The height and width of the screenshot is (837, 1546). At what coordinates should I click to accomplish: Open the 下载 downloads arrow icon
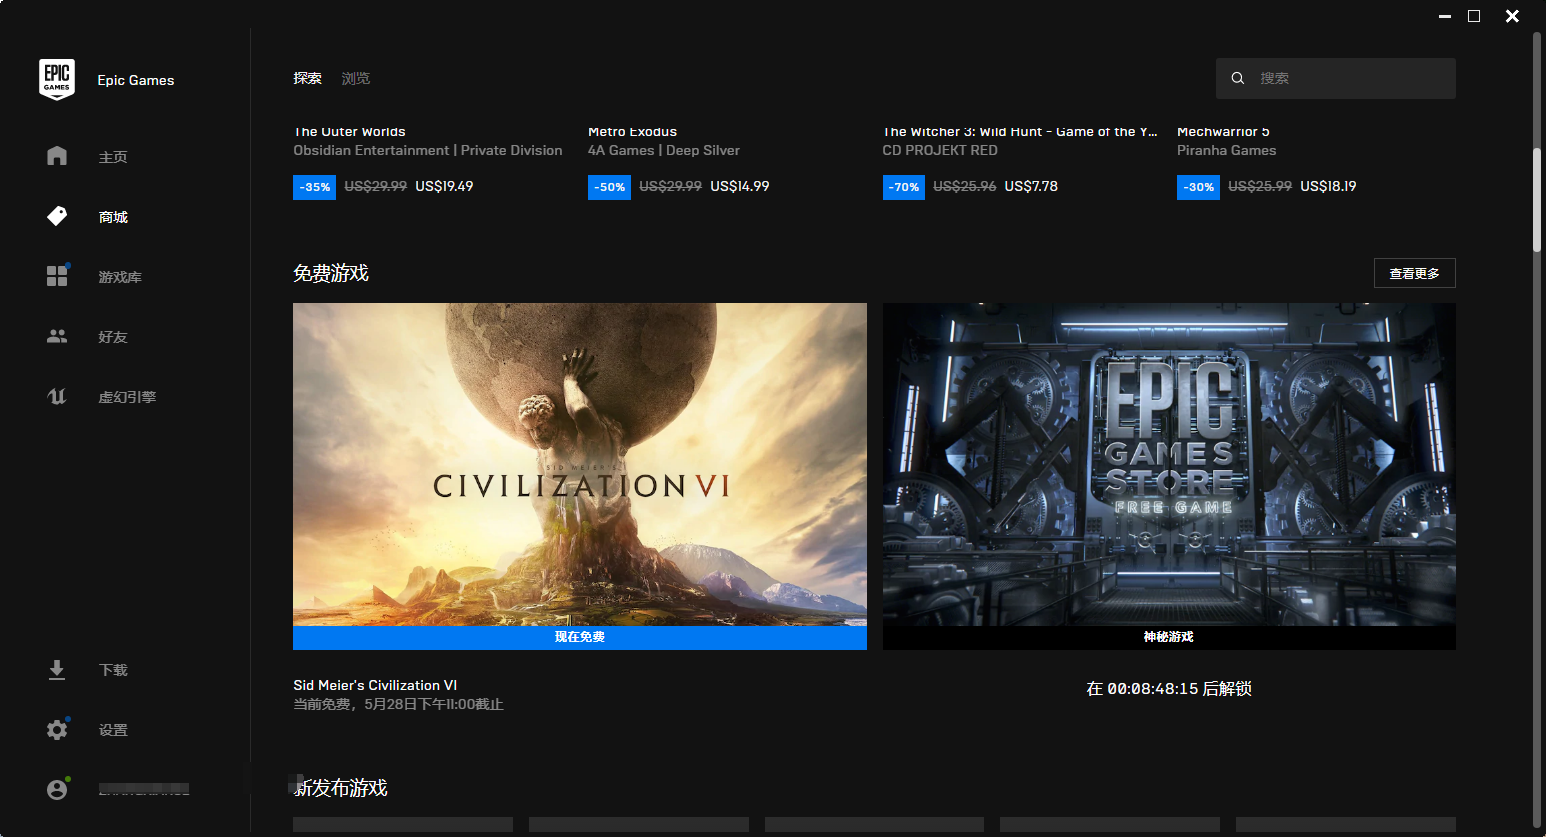coord(57,670)
